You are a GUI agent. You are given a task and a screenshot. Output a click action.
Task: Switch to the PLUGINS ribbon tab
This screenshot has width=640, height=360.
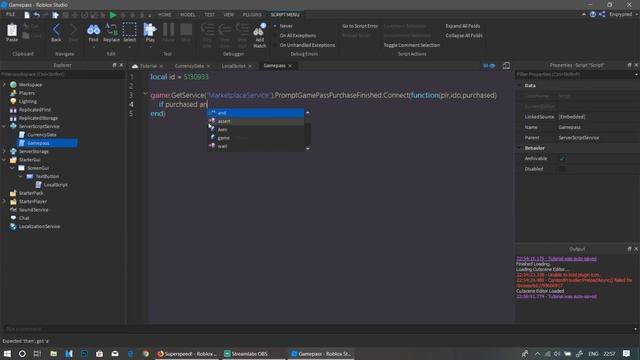(x=252, y=15)
